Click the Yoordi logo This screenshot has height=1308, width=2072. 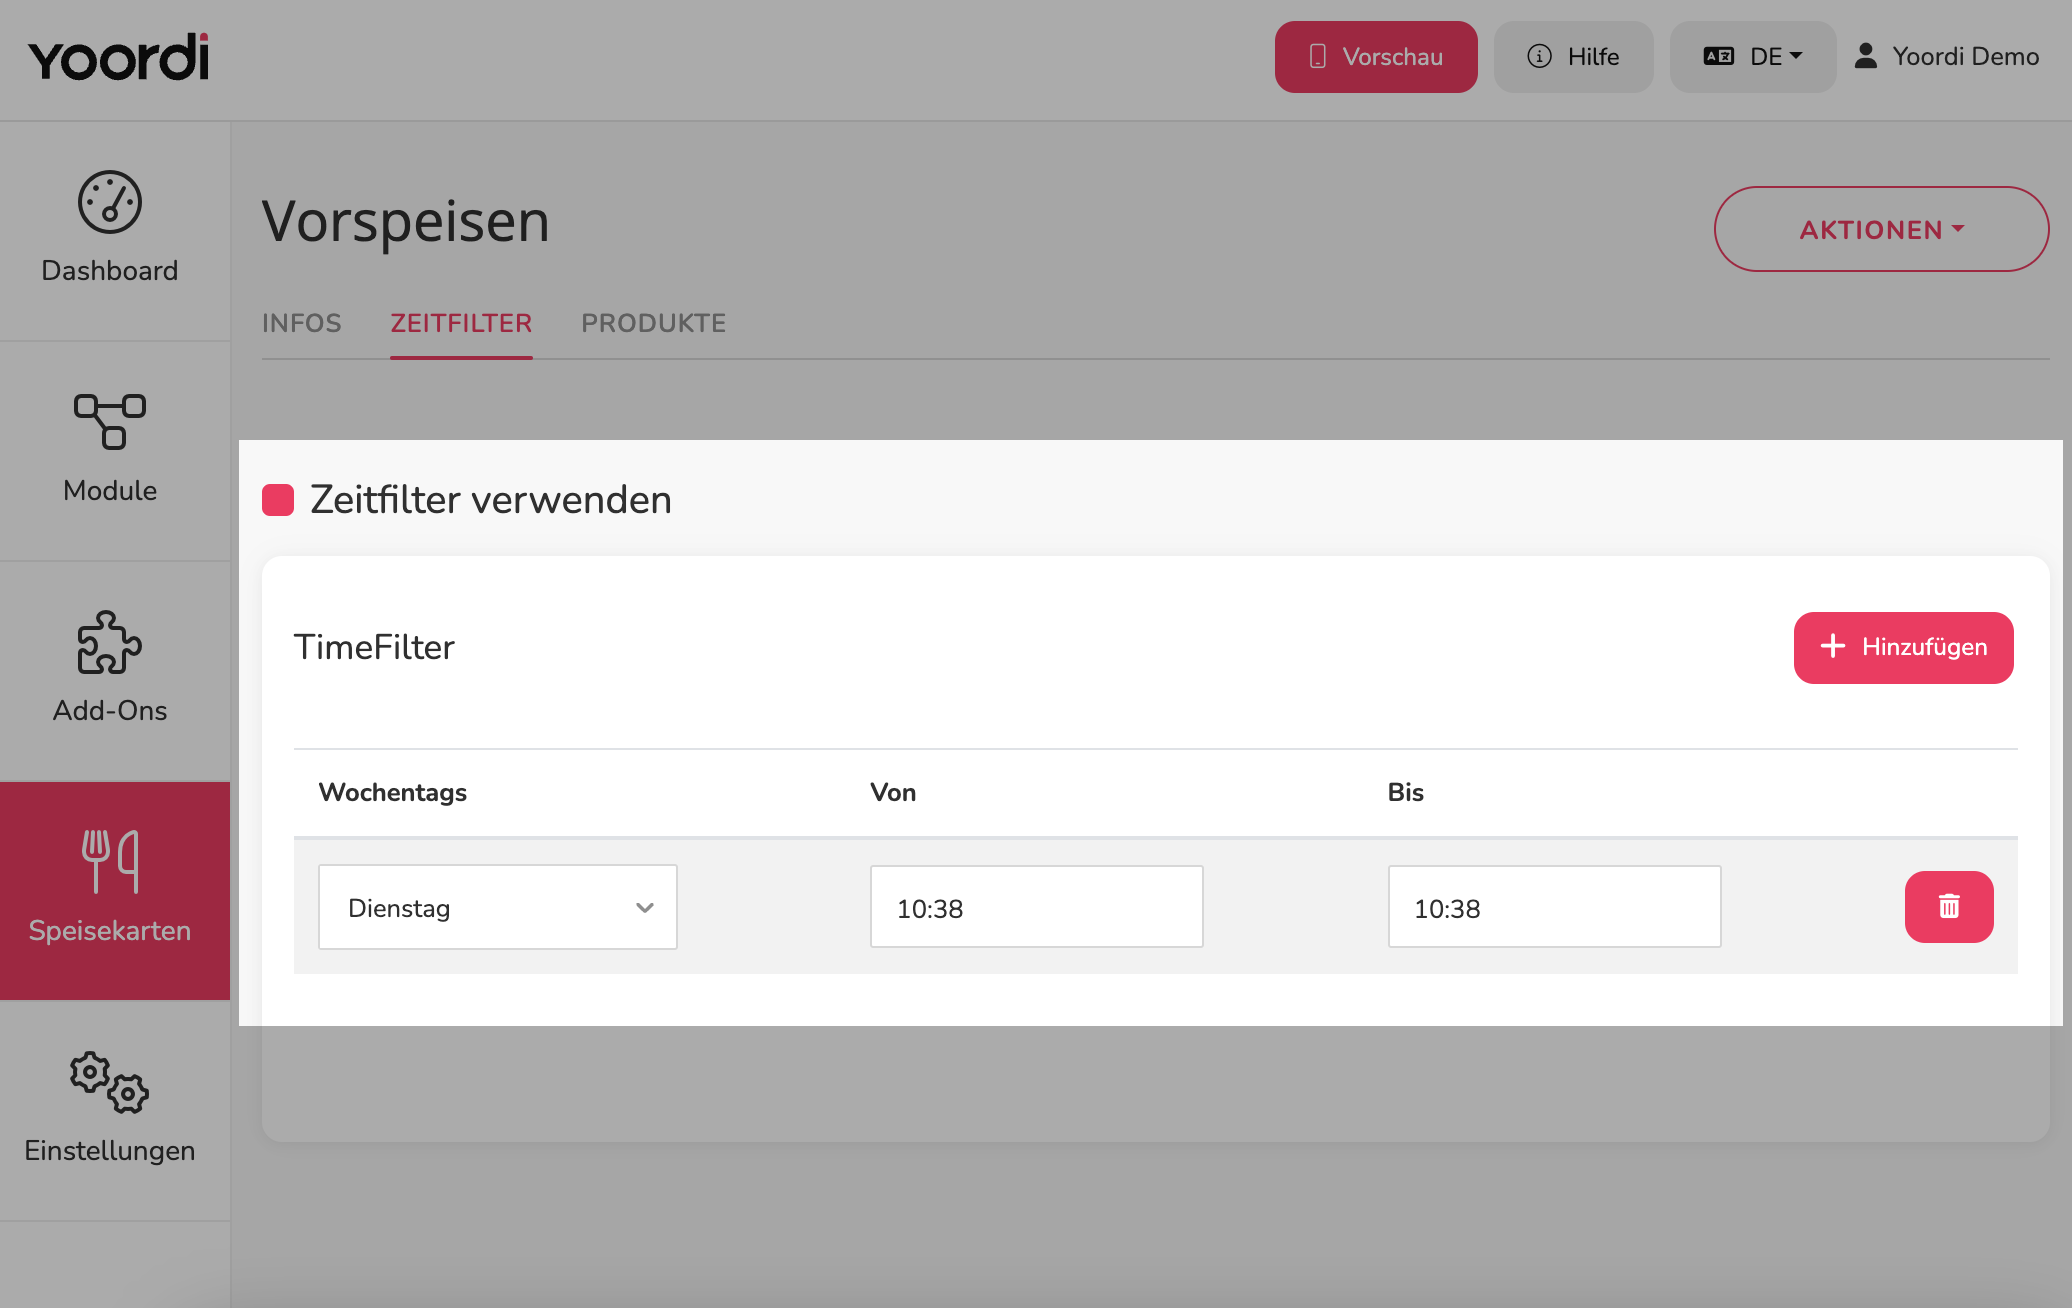pos(119,57)
